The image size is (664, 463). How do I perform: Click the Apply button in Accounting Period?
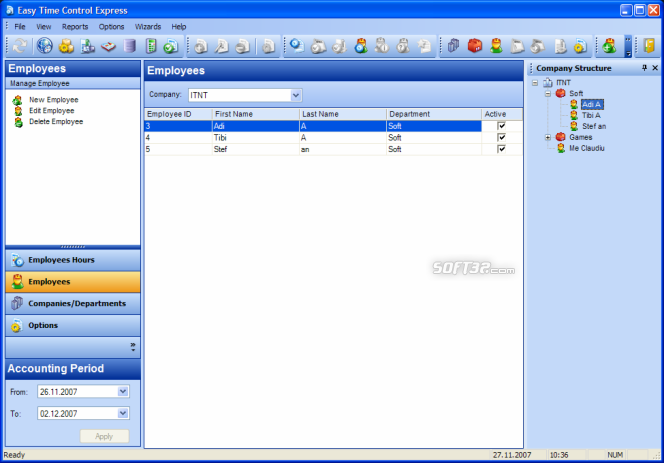(104, 436)
